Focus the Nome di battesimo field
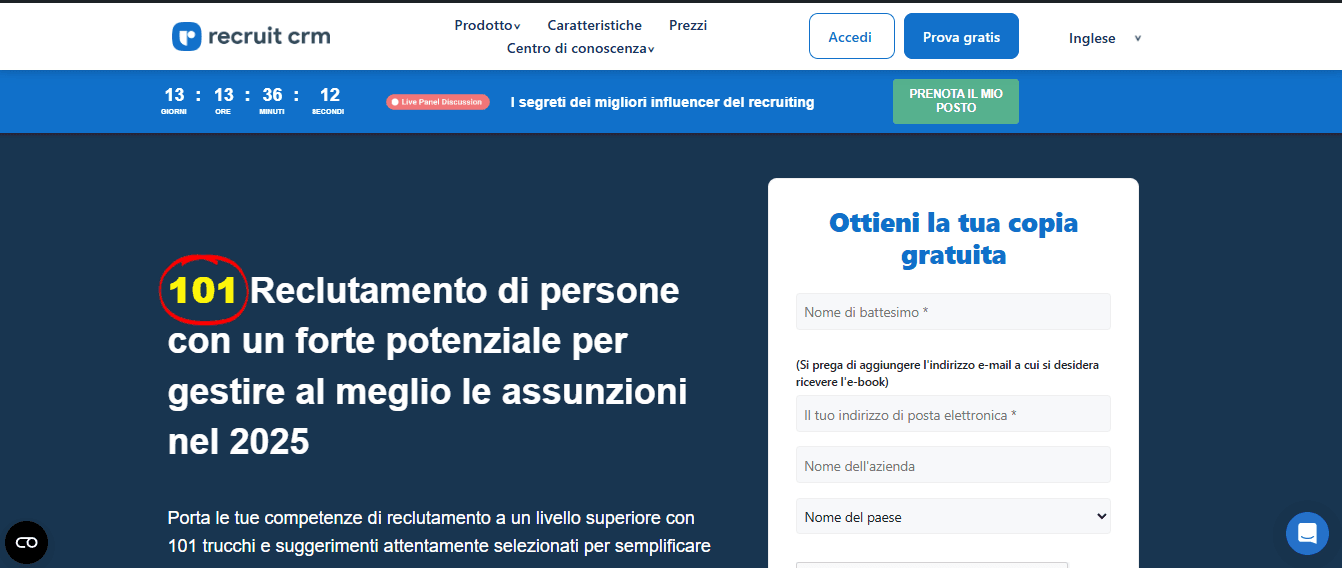 [953, 312]
